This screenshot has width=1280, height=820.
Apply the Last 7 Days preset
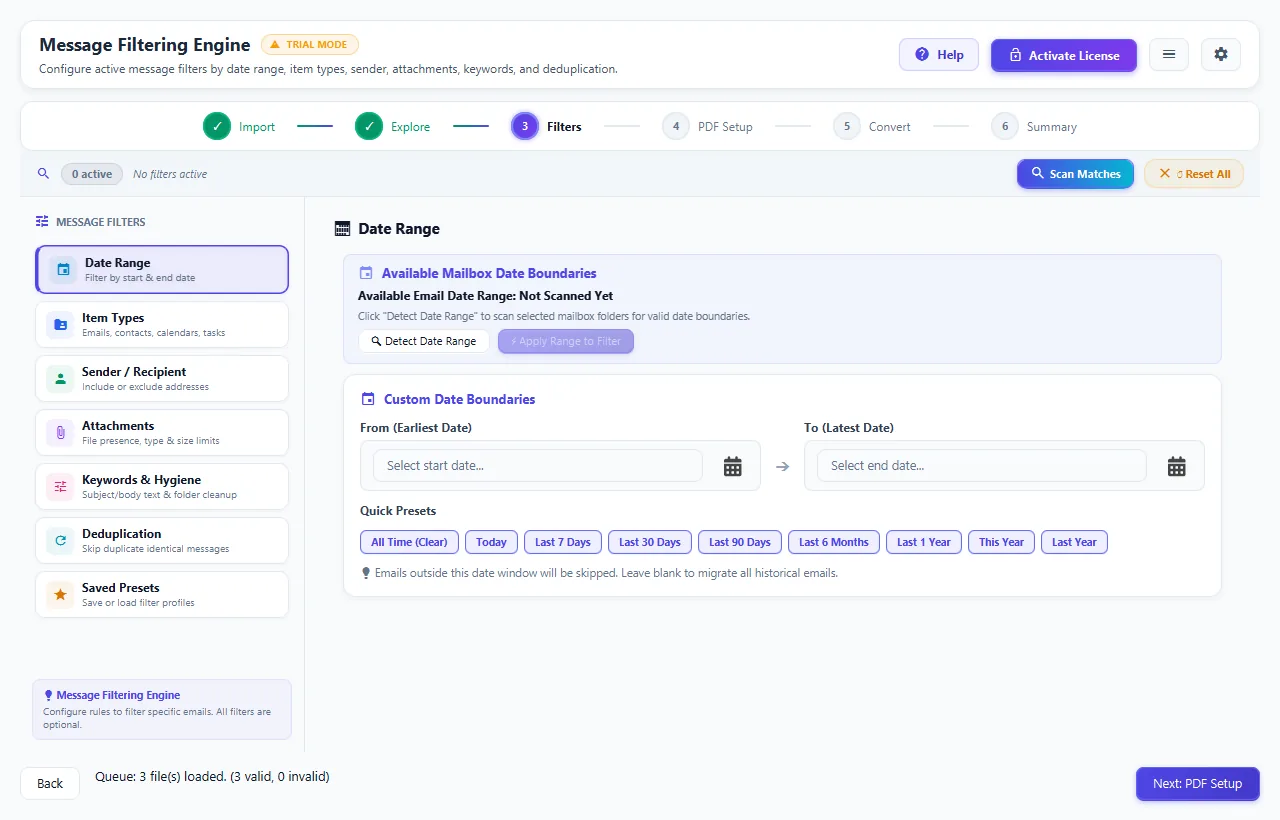pos(563,542)
